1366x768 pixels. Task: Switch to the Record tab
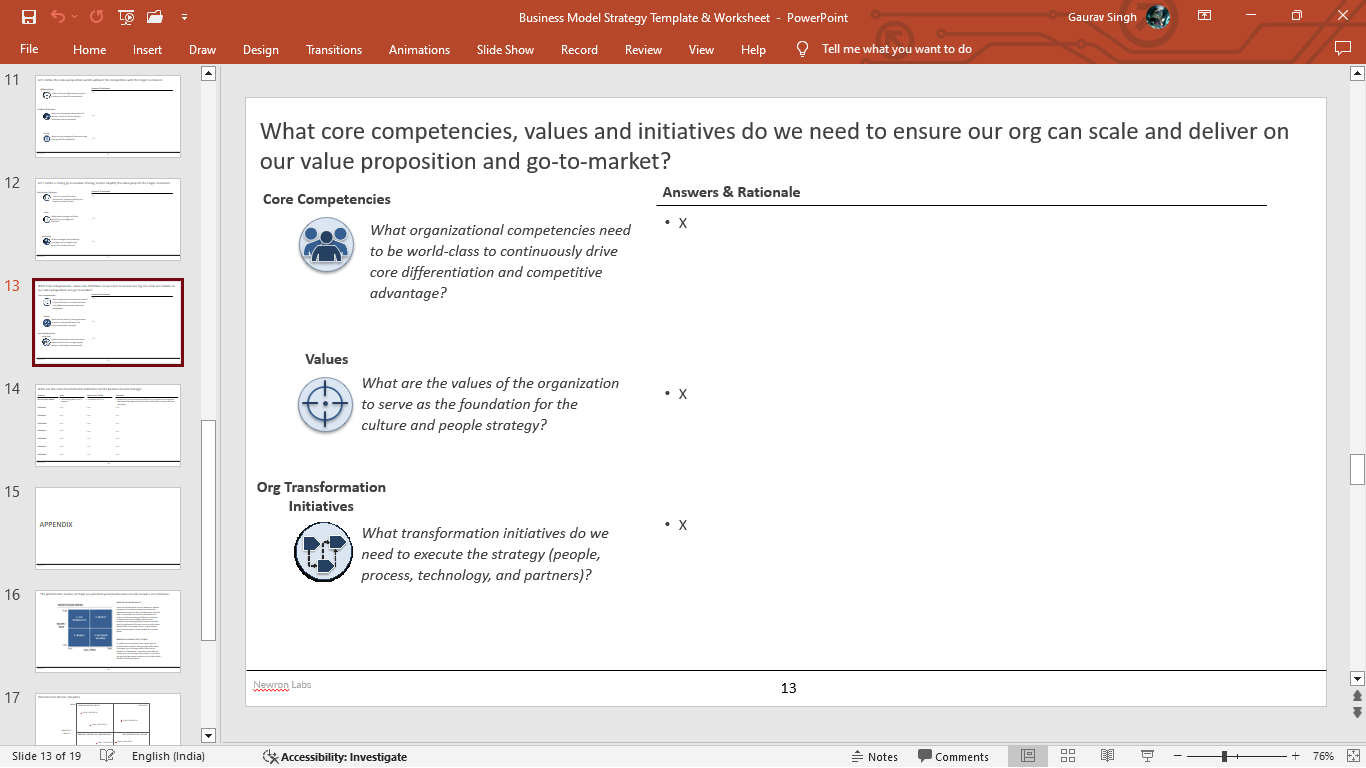[579, 50]
